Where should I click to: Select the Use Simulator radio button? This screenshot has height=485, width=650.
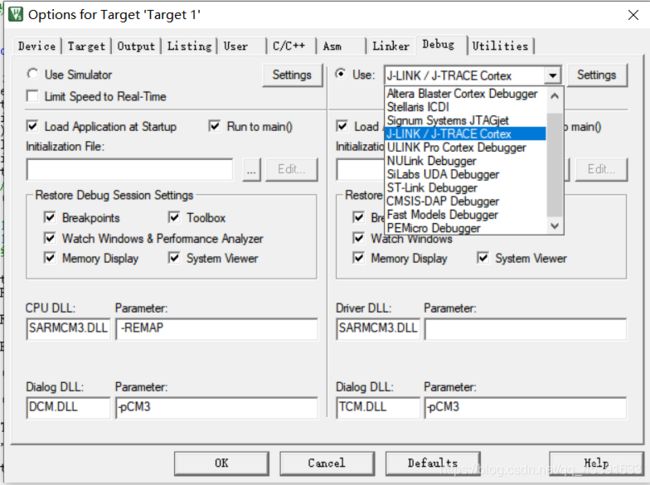pos(33,74)
